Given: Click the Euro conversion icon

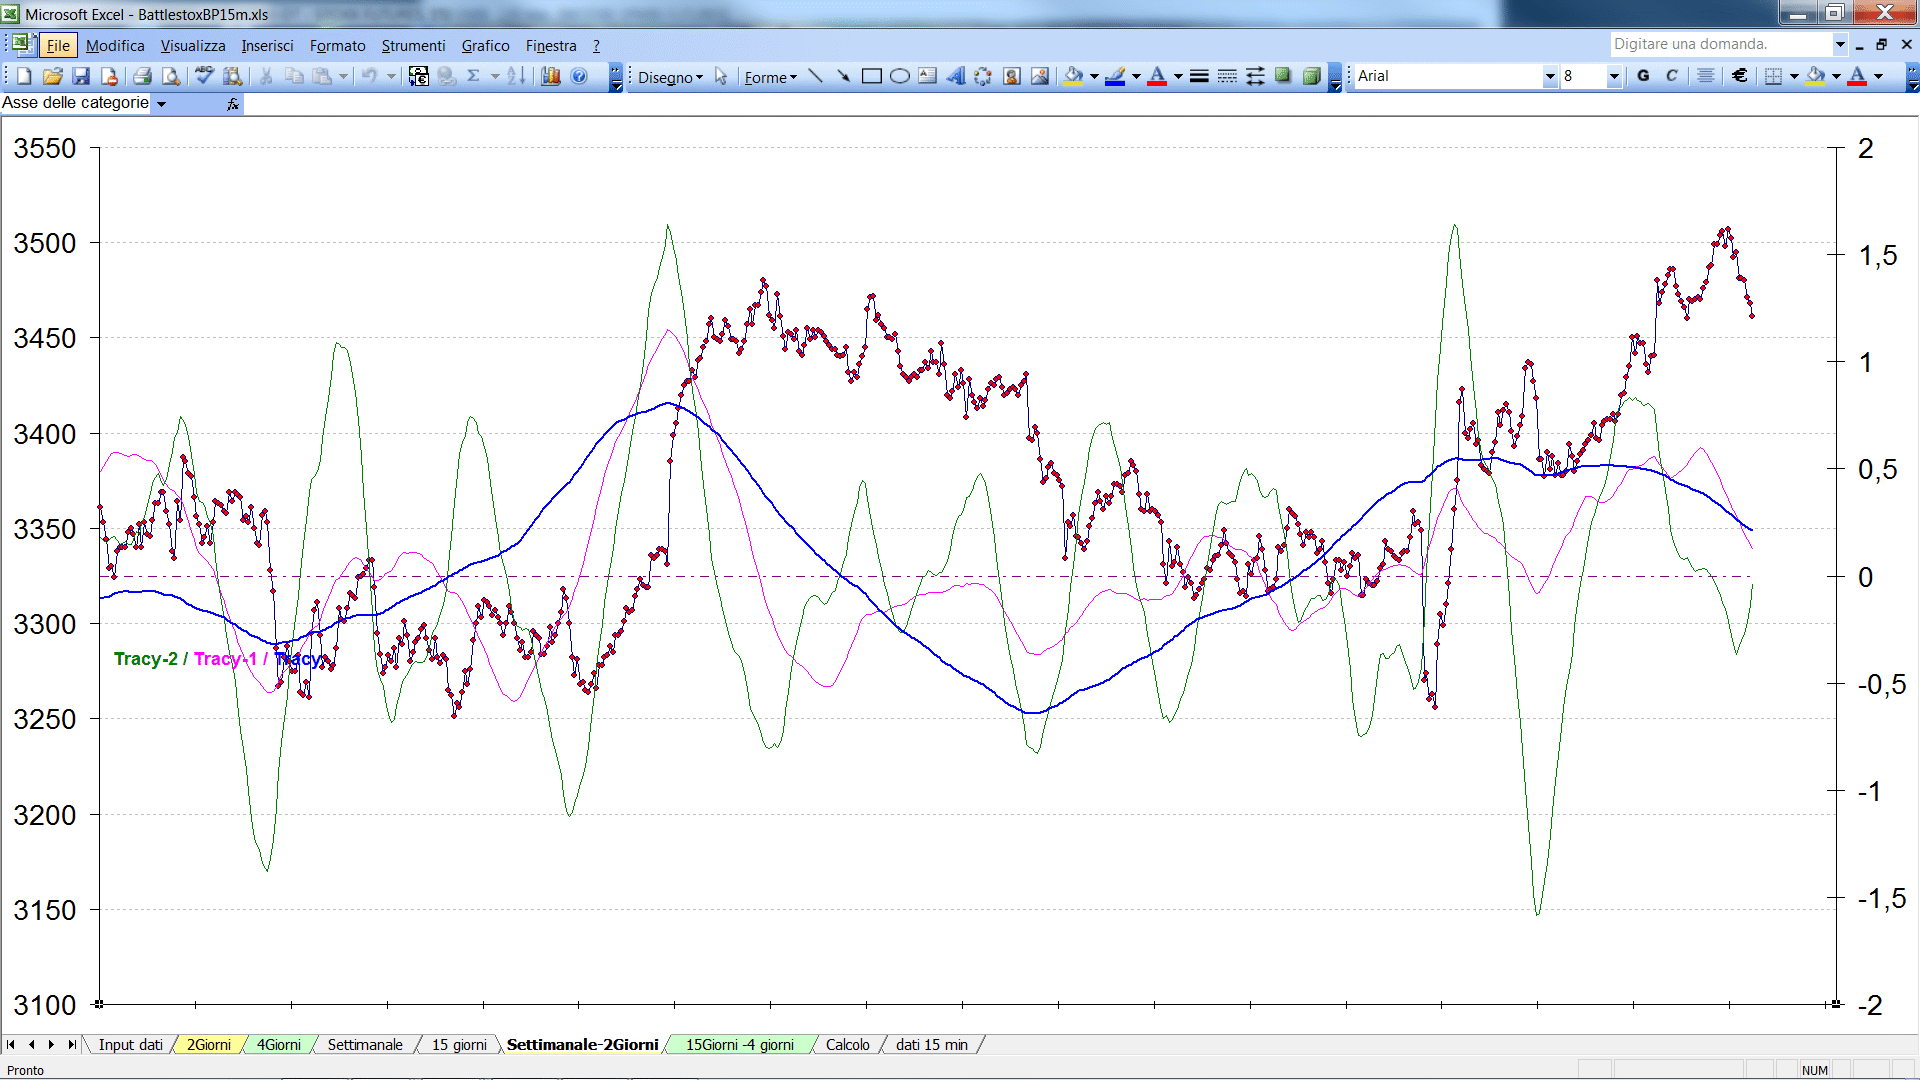Looking at the screenshot, I should [419, 76].
